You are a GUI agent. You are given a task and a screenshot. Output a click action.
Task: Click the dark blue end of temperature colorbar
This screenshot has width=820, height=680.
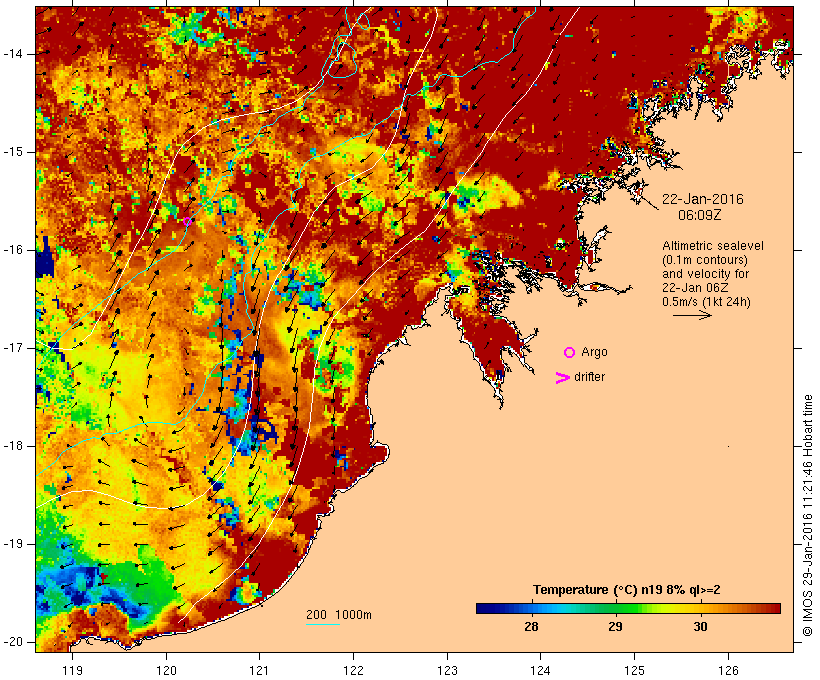click(484, 608)
